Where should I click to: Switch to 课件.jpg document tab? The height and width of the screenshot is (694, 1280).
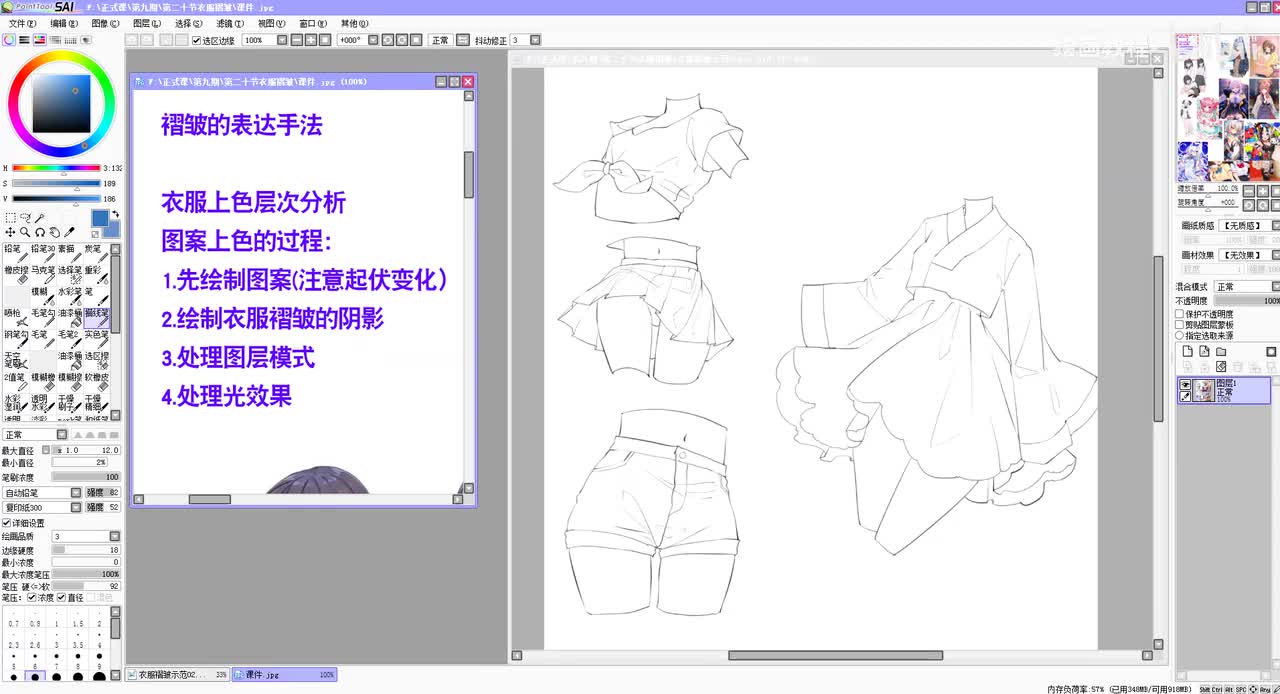285,675
